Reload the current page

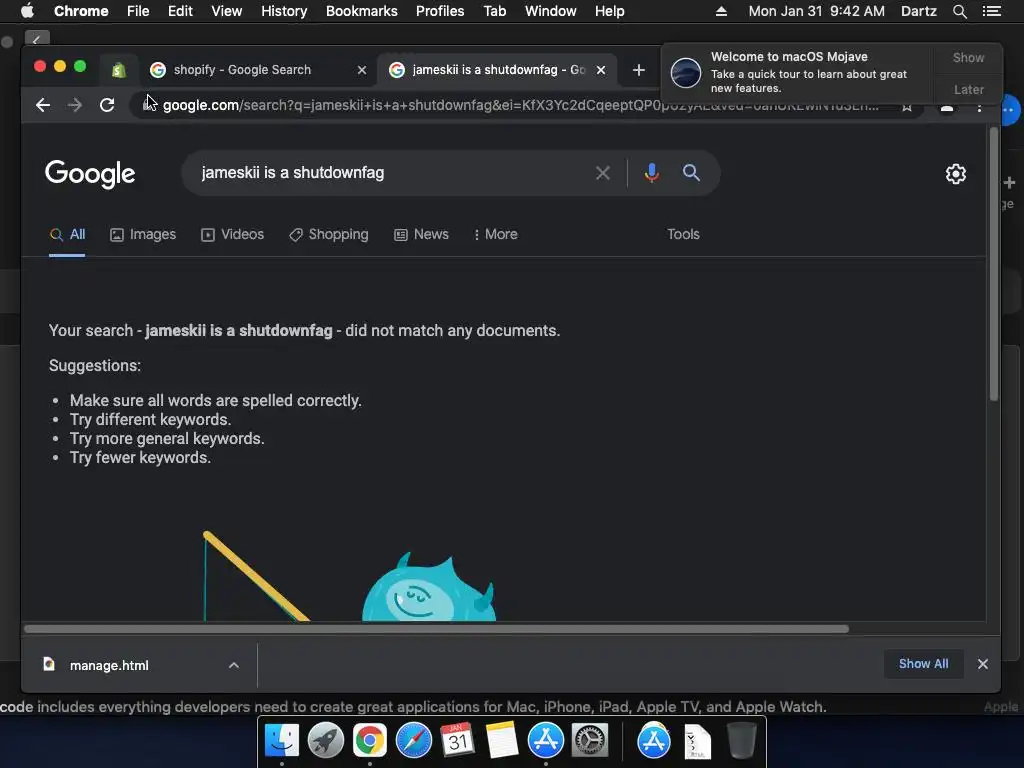coord(107,105)
